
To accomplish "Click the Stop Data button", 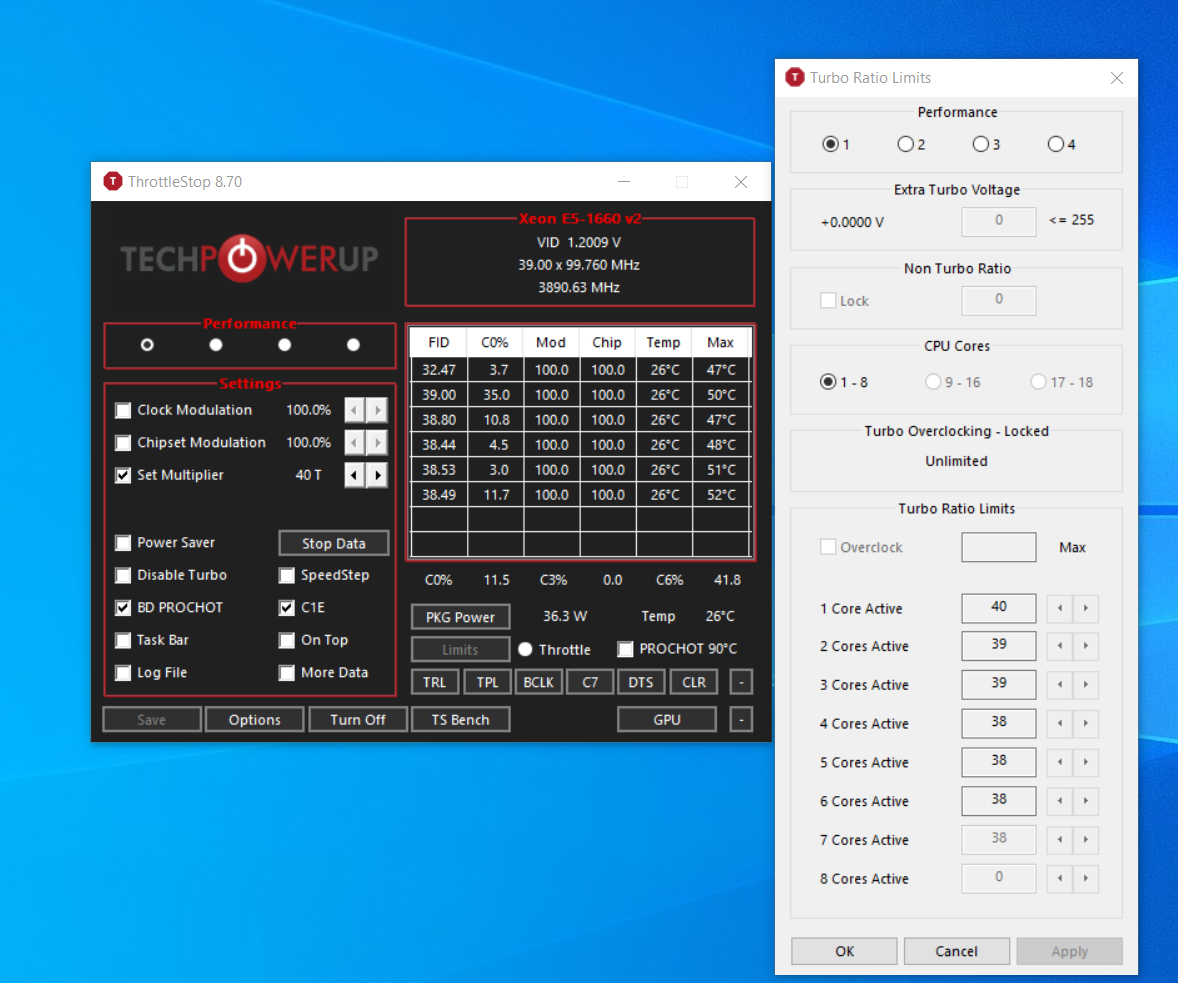I will click(x=334, y=543).
